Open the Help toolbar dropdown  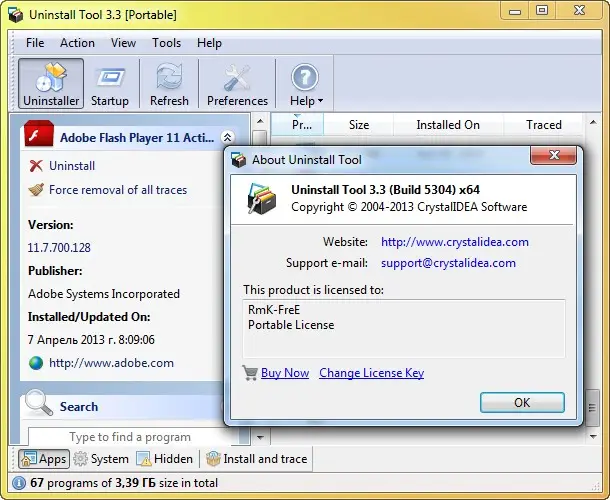point(306,83)
